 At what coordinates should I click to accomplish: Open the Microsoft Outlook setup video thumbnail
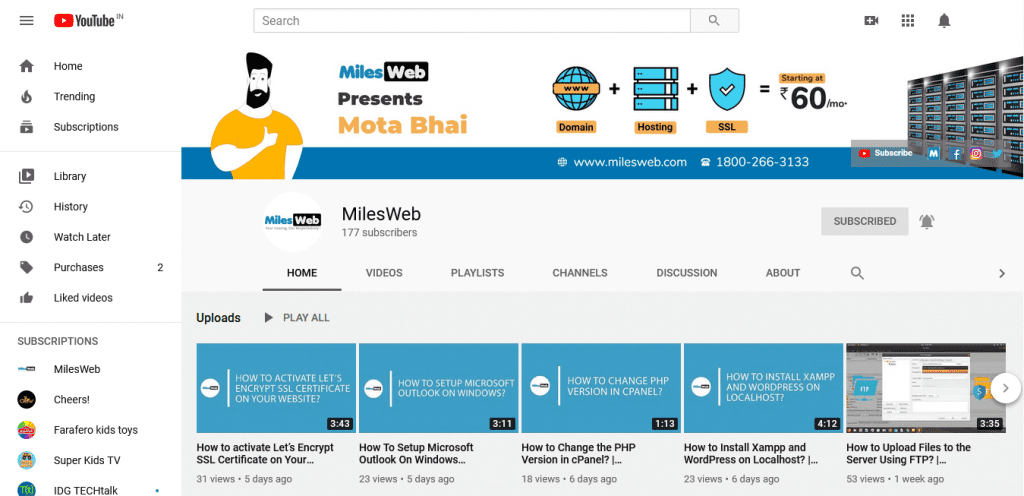(439, 388)
